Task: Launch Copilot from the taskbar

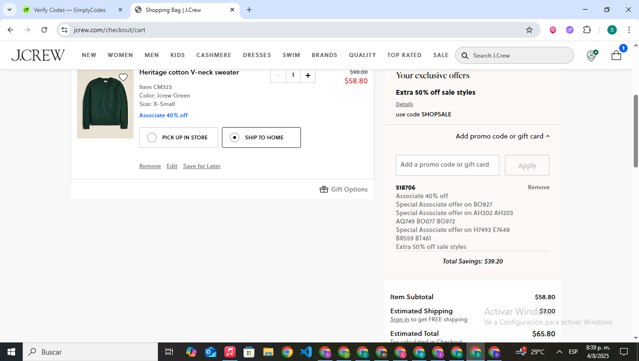Action: [x=191, y=352]
